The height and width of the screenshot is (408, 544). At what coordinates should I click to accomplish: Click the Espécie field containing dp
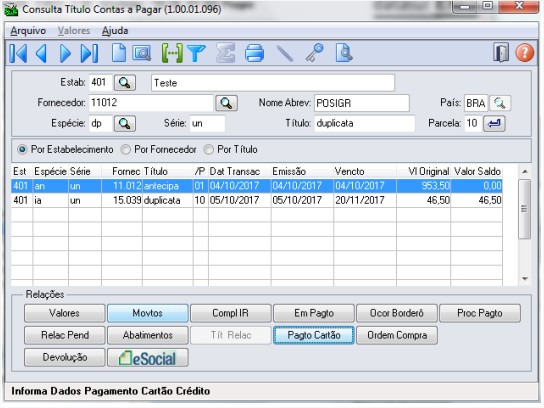(101, 124)
